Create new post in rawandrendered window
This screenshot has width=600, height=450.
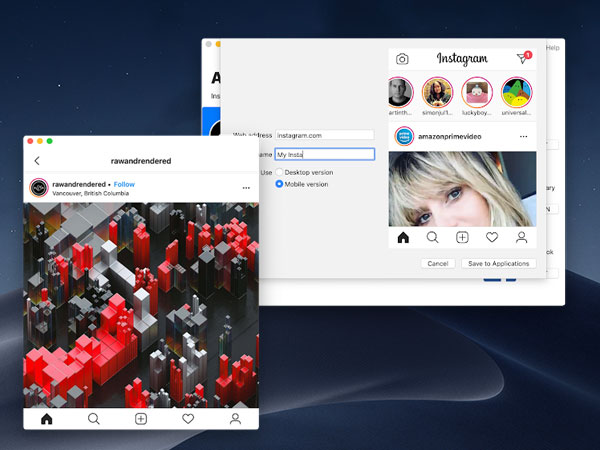pos(141,419)
